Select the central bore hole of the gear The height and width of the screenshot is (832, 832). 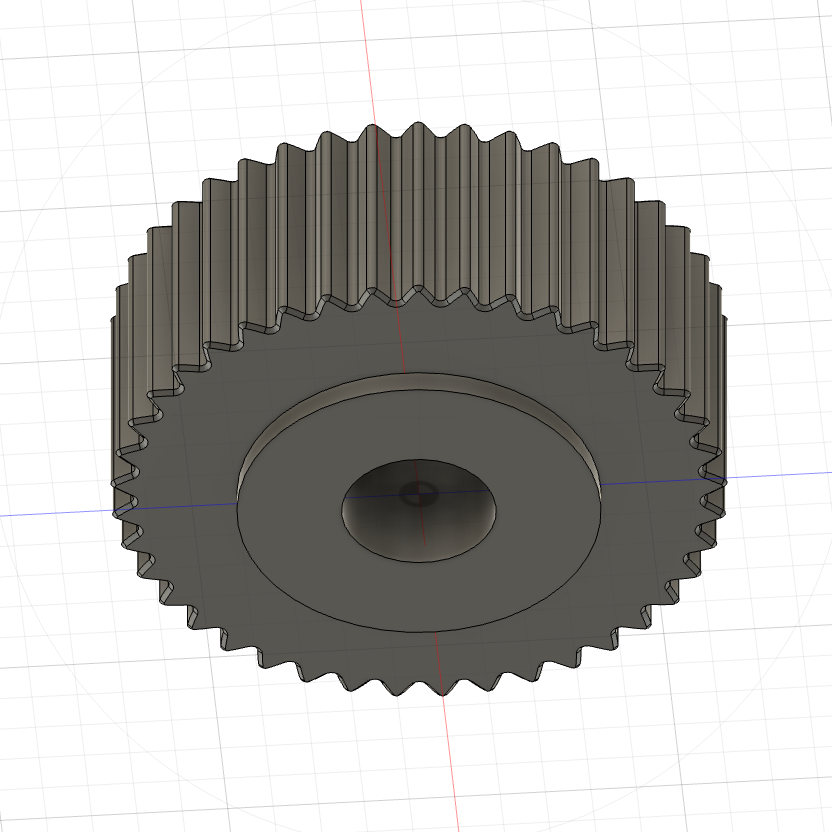click(419, 510)
